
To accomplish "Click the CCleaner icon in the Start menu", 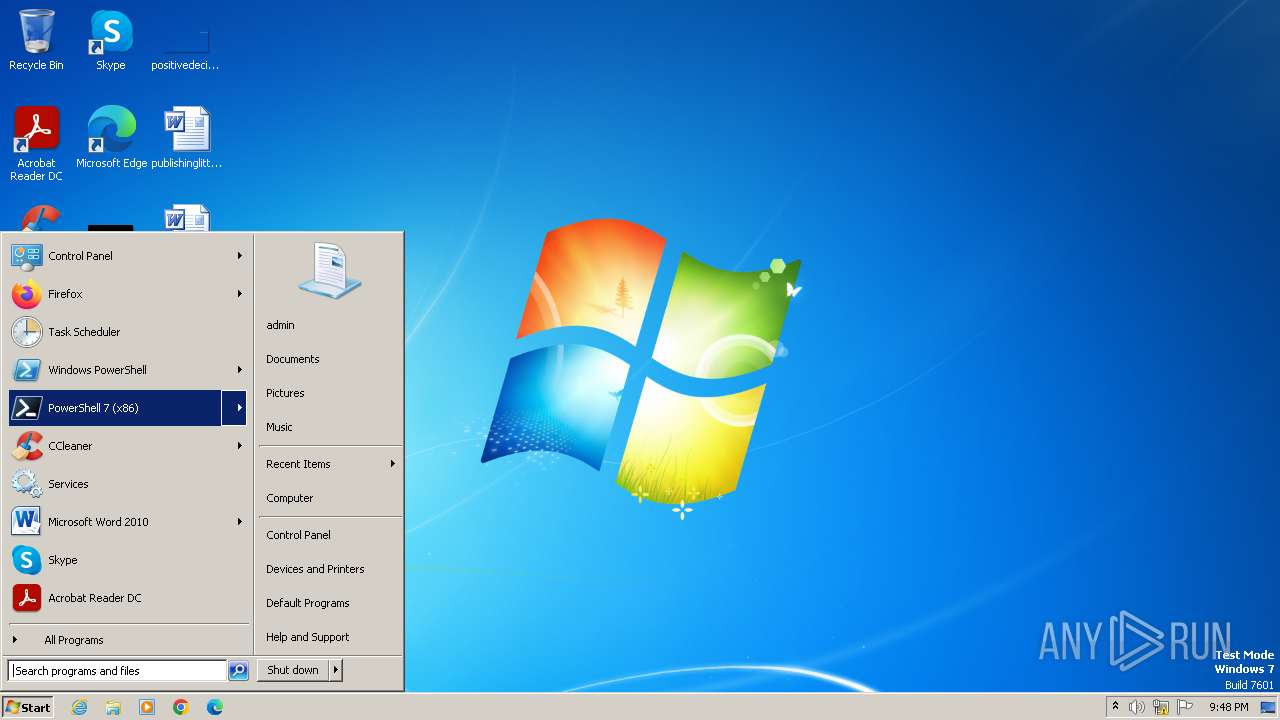I will [x=26, y=446].
